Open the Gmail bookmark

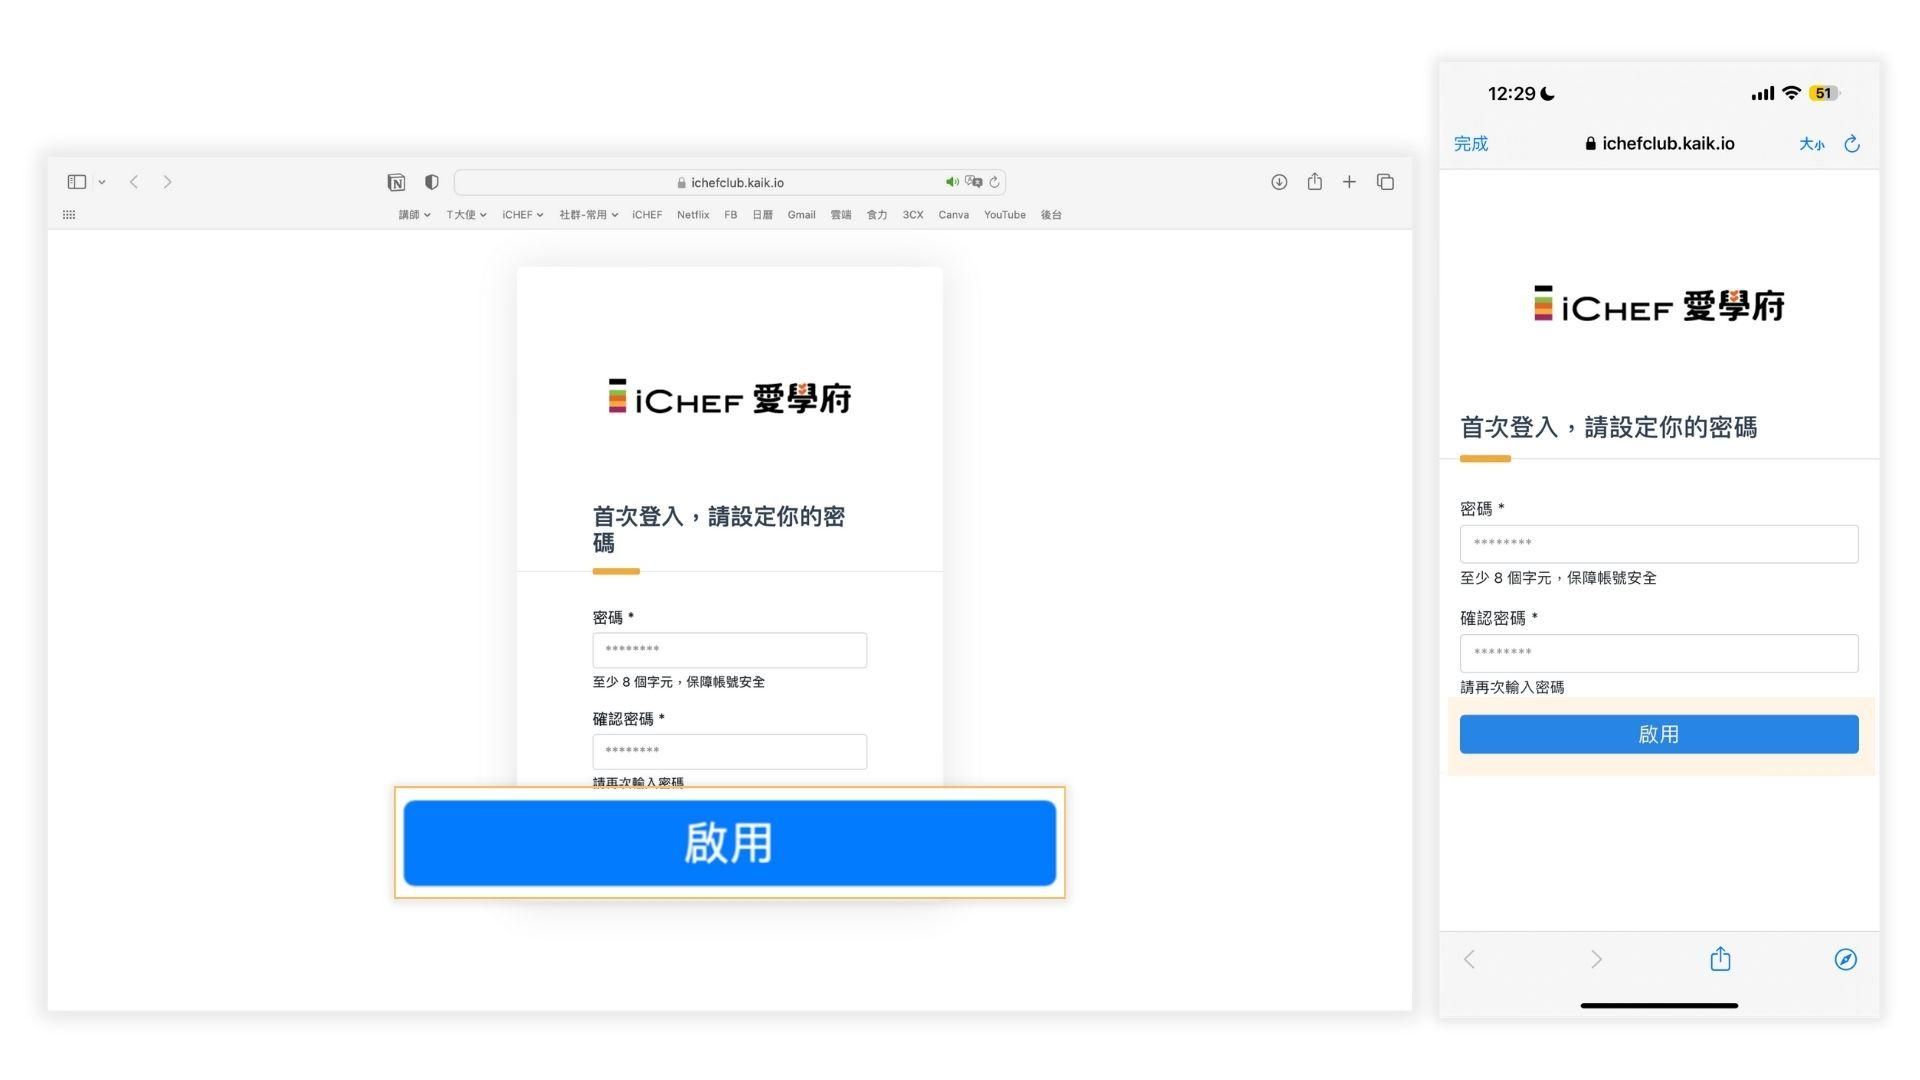(x=801, y=215)
